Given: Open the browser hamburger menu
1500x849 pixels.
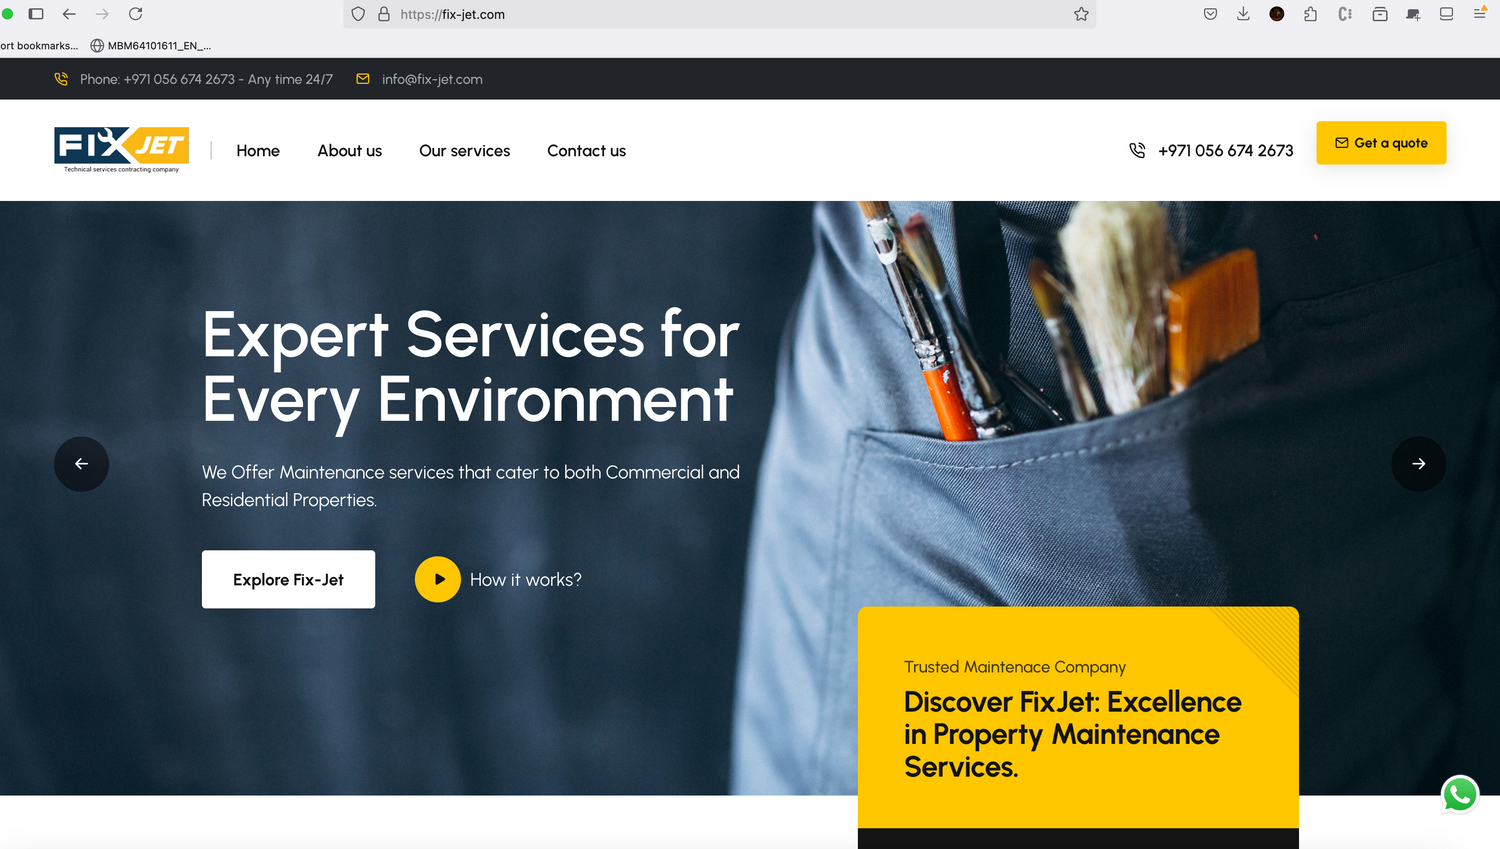Looking at the screenshot, I should tap(1480, 13).
